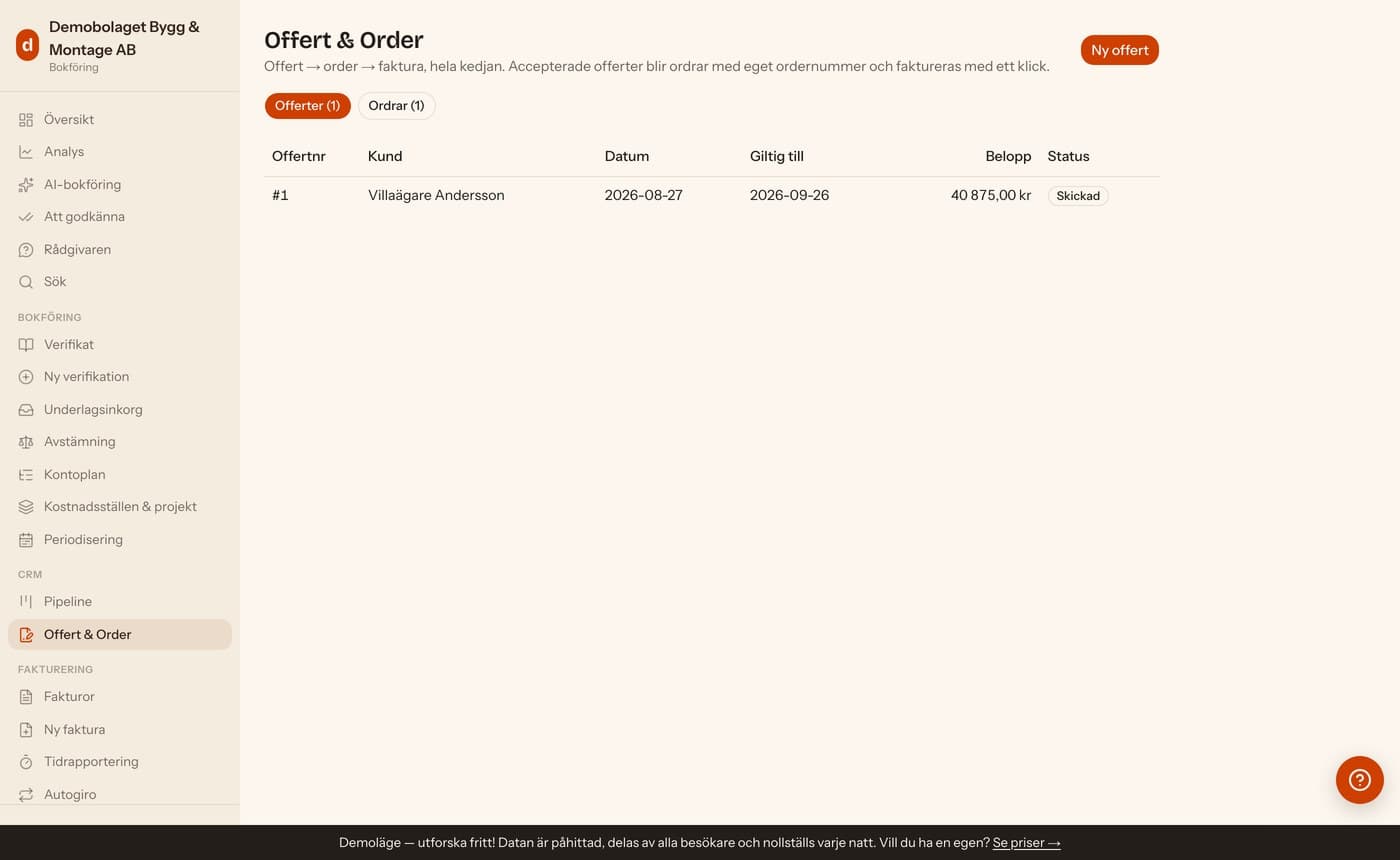Click the Datum column header
This screenshot has width=1400, height=860.
pyautogui.click(x=627, y=157)
